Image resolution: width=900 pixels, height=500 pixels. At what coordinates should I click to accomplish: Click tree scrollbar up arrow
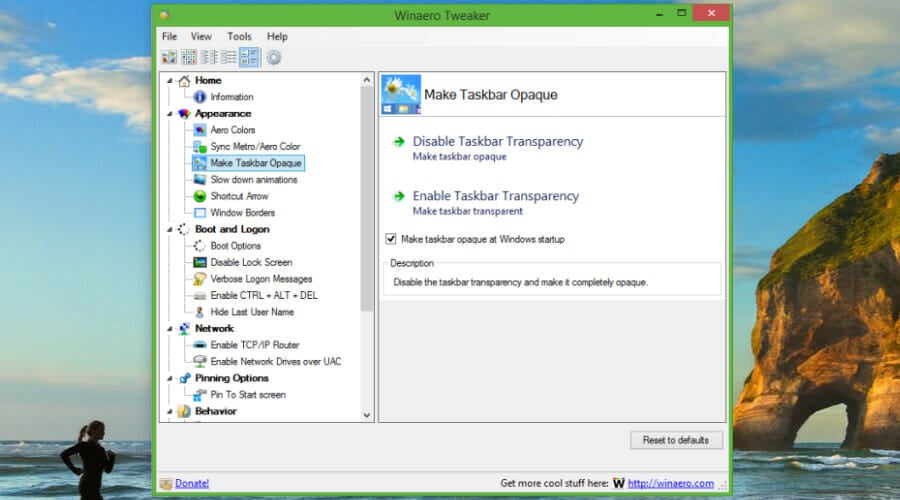pos(367,80)
